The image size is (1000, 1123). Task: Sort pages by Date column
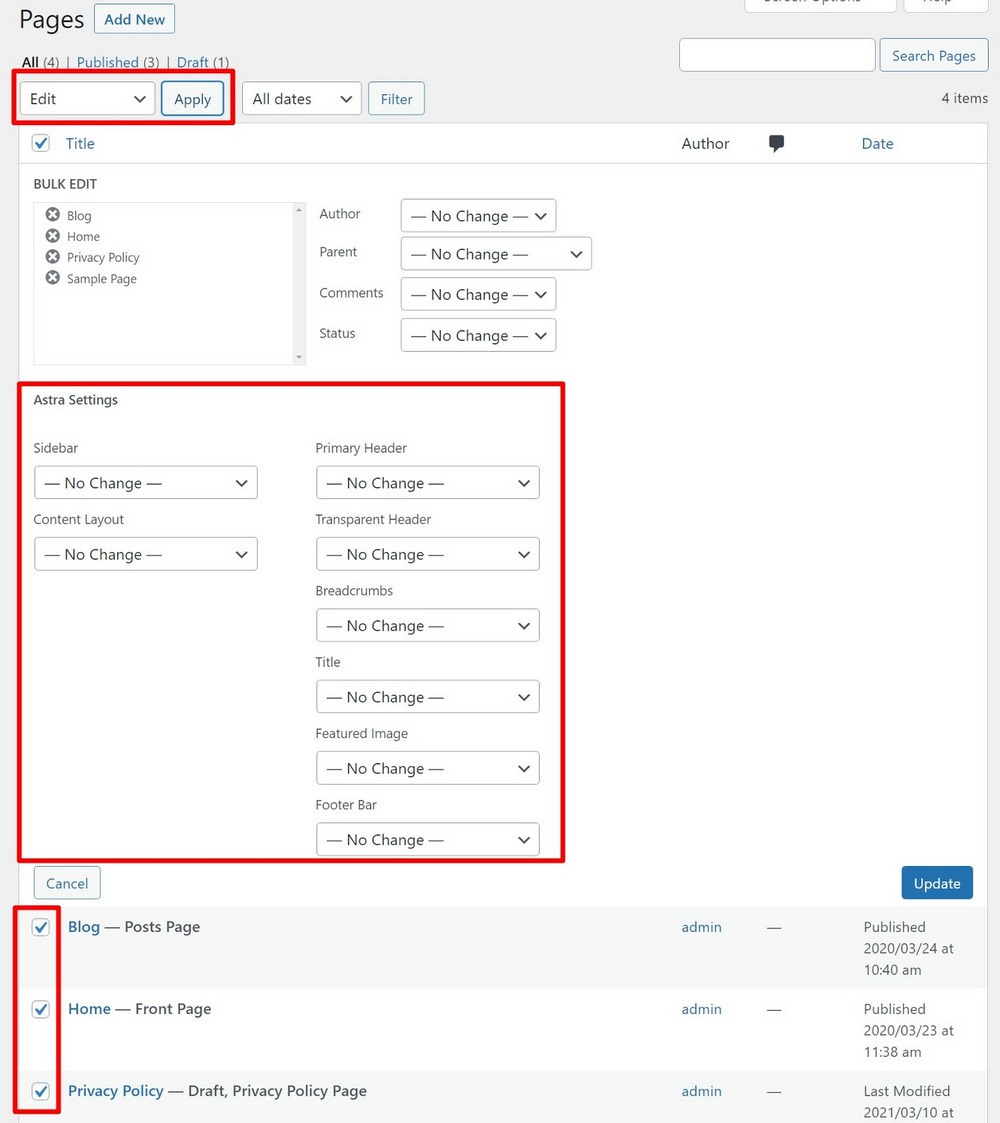coord(878,143)
